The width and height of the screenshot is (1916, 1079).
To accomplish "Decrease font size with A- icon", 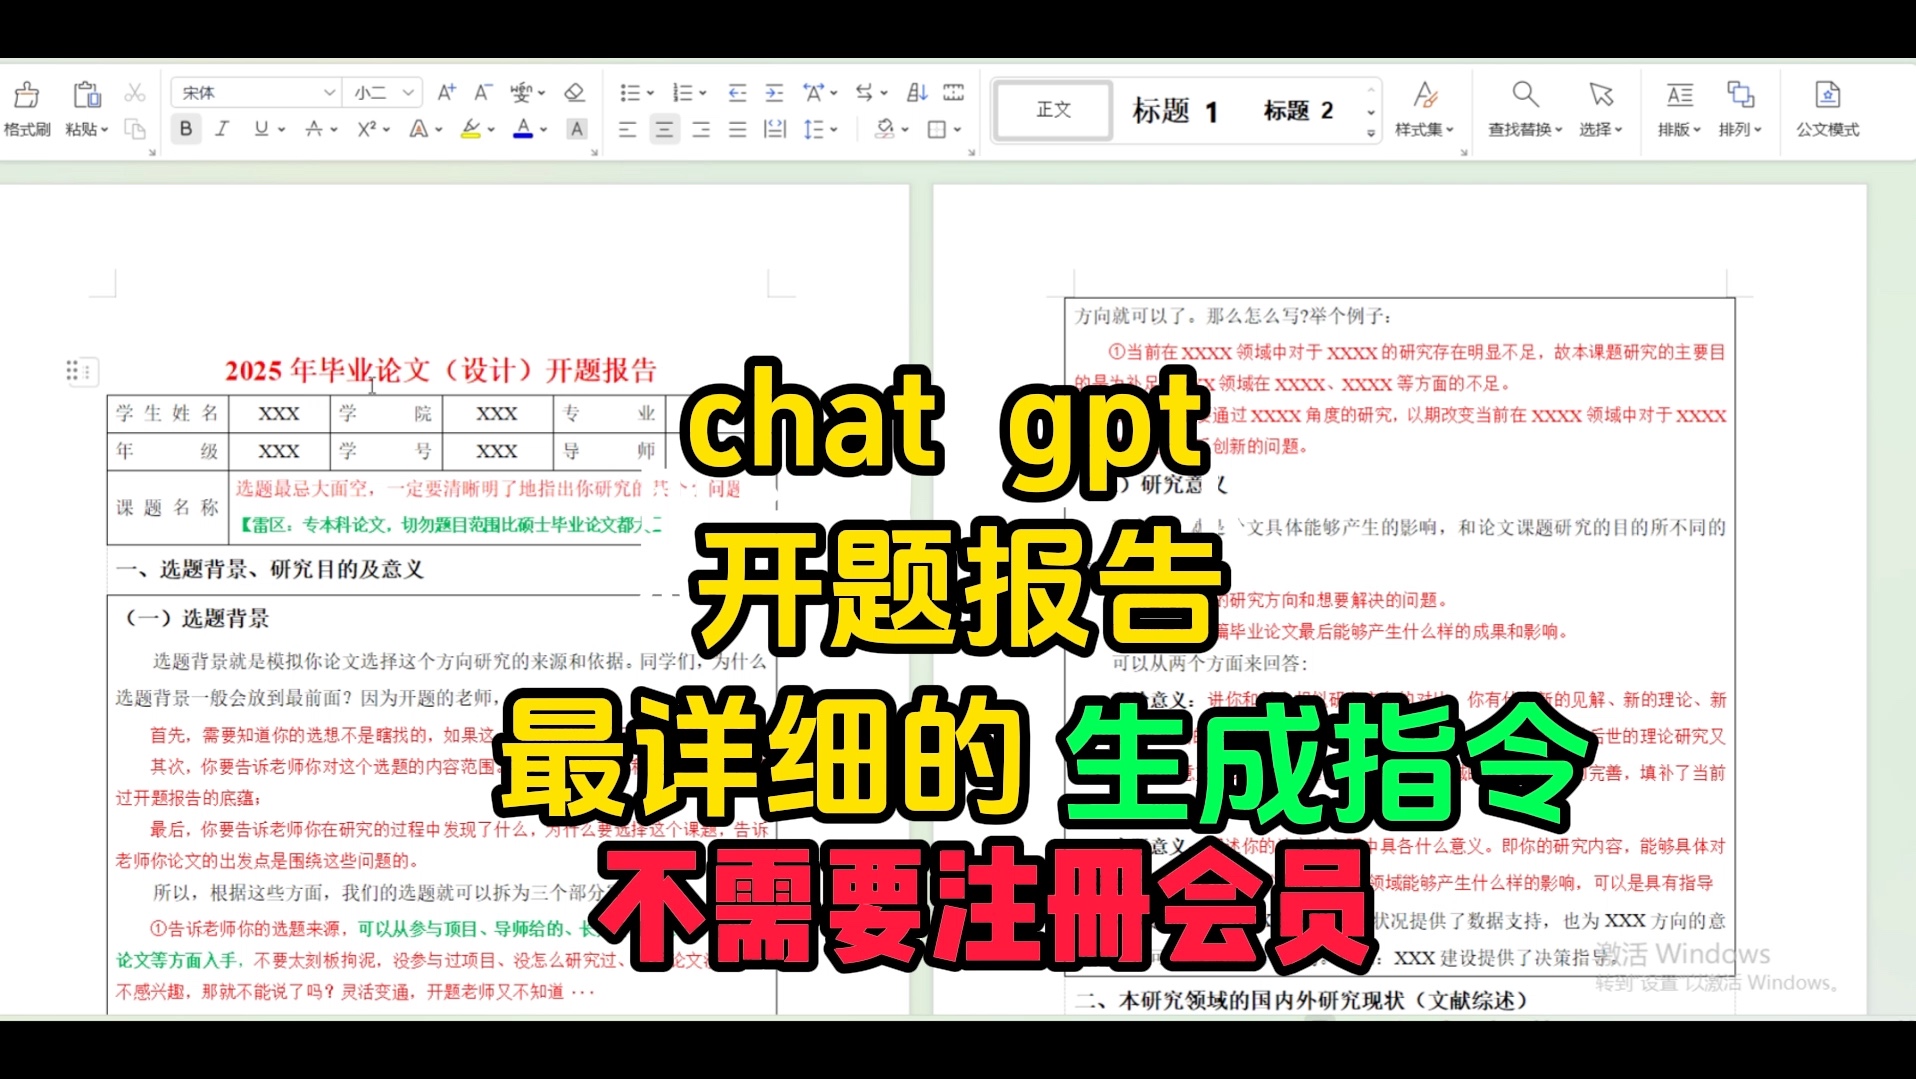I will tap(483, 93).
